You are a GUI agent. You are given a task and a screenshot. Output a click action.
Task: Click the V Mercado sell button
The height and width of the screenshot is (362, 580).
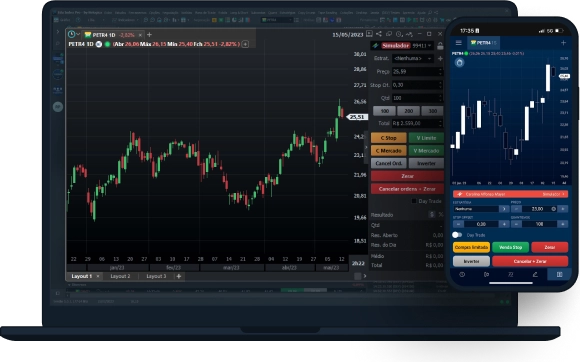tap(426, 150)
